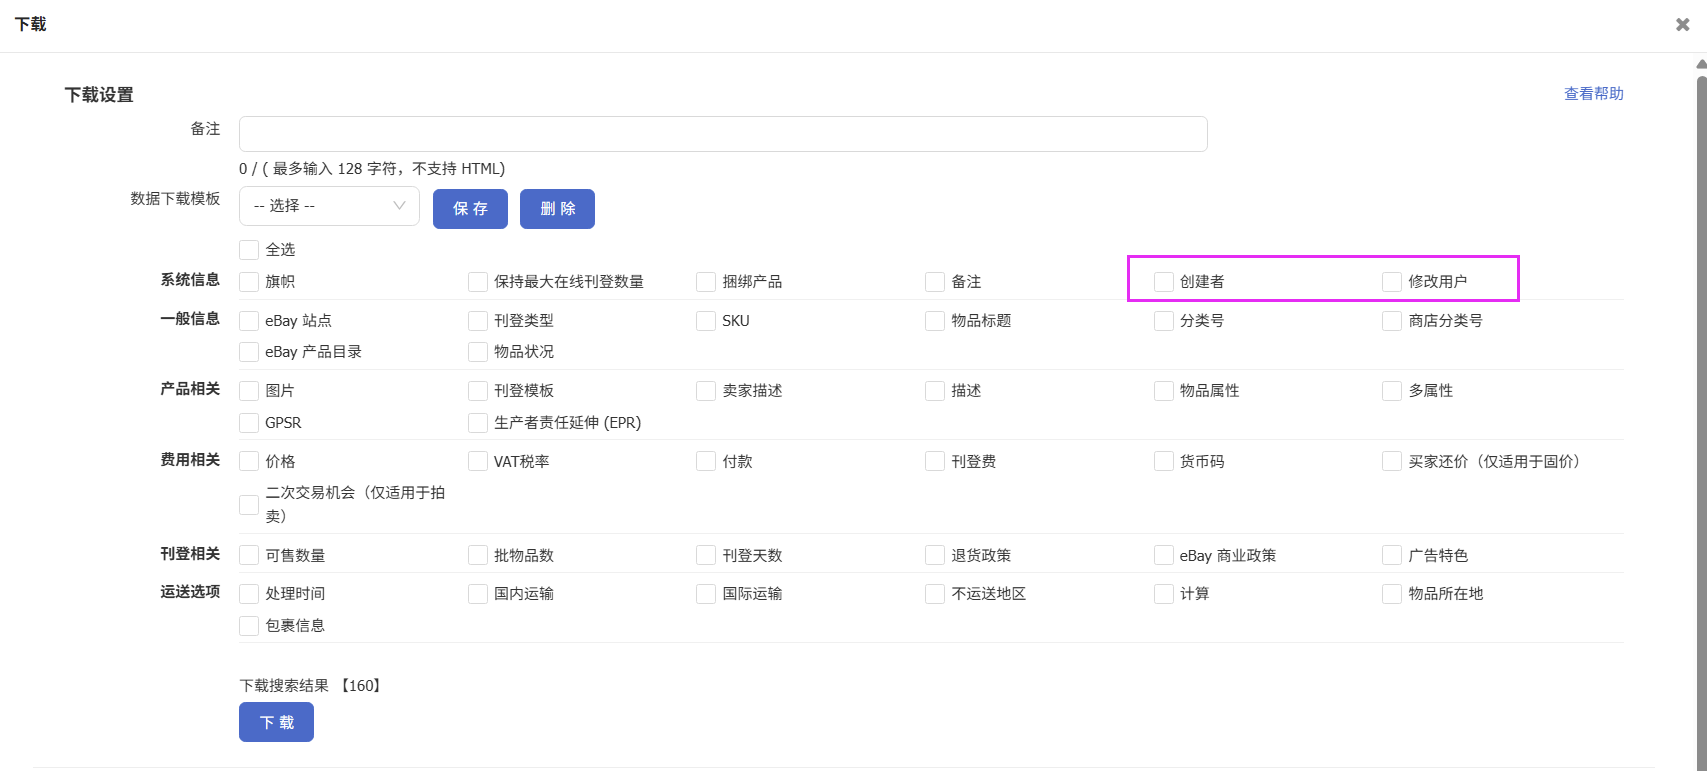The width and height of the screenshot is (1707, 771).
Task: Select the 退货政策 checkbox
Action: pos(935,555)
